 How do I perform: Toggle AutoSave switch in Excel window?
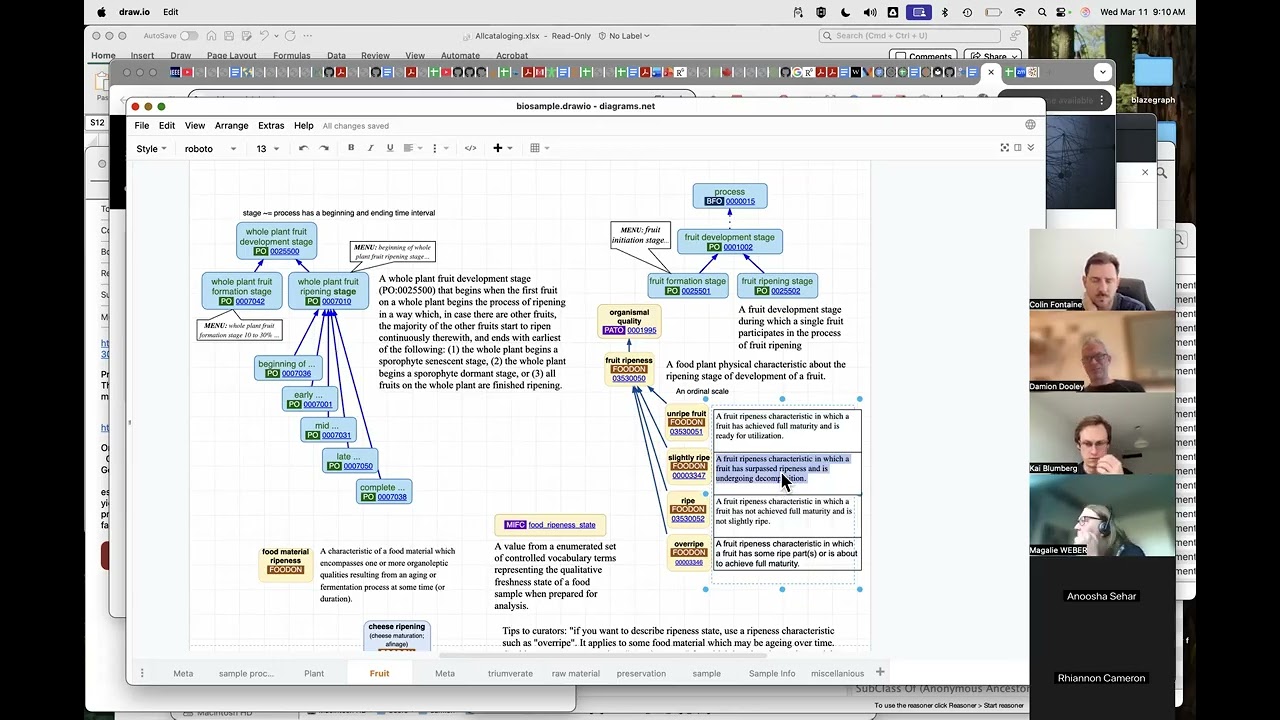(x=188, y=36)
